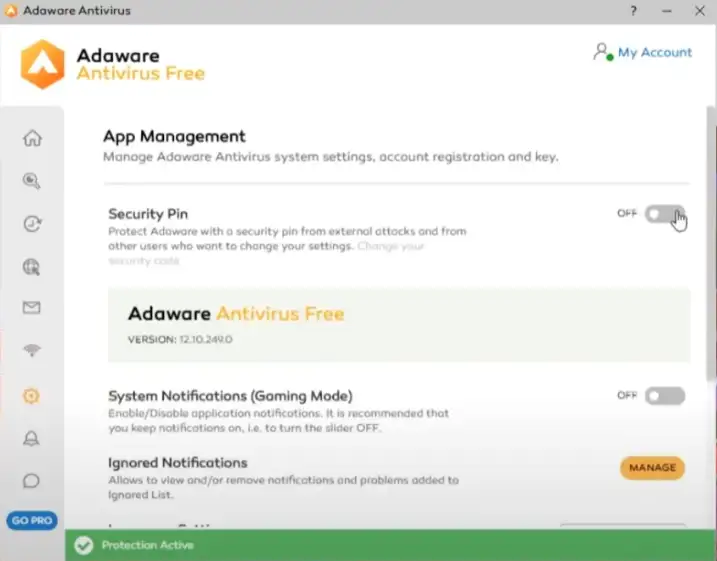Click the Change your security code link
This screenshot has width=717, height=561.
click(x=390, y=246)
